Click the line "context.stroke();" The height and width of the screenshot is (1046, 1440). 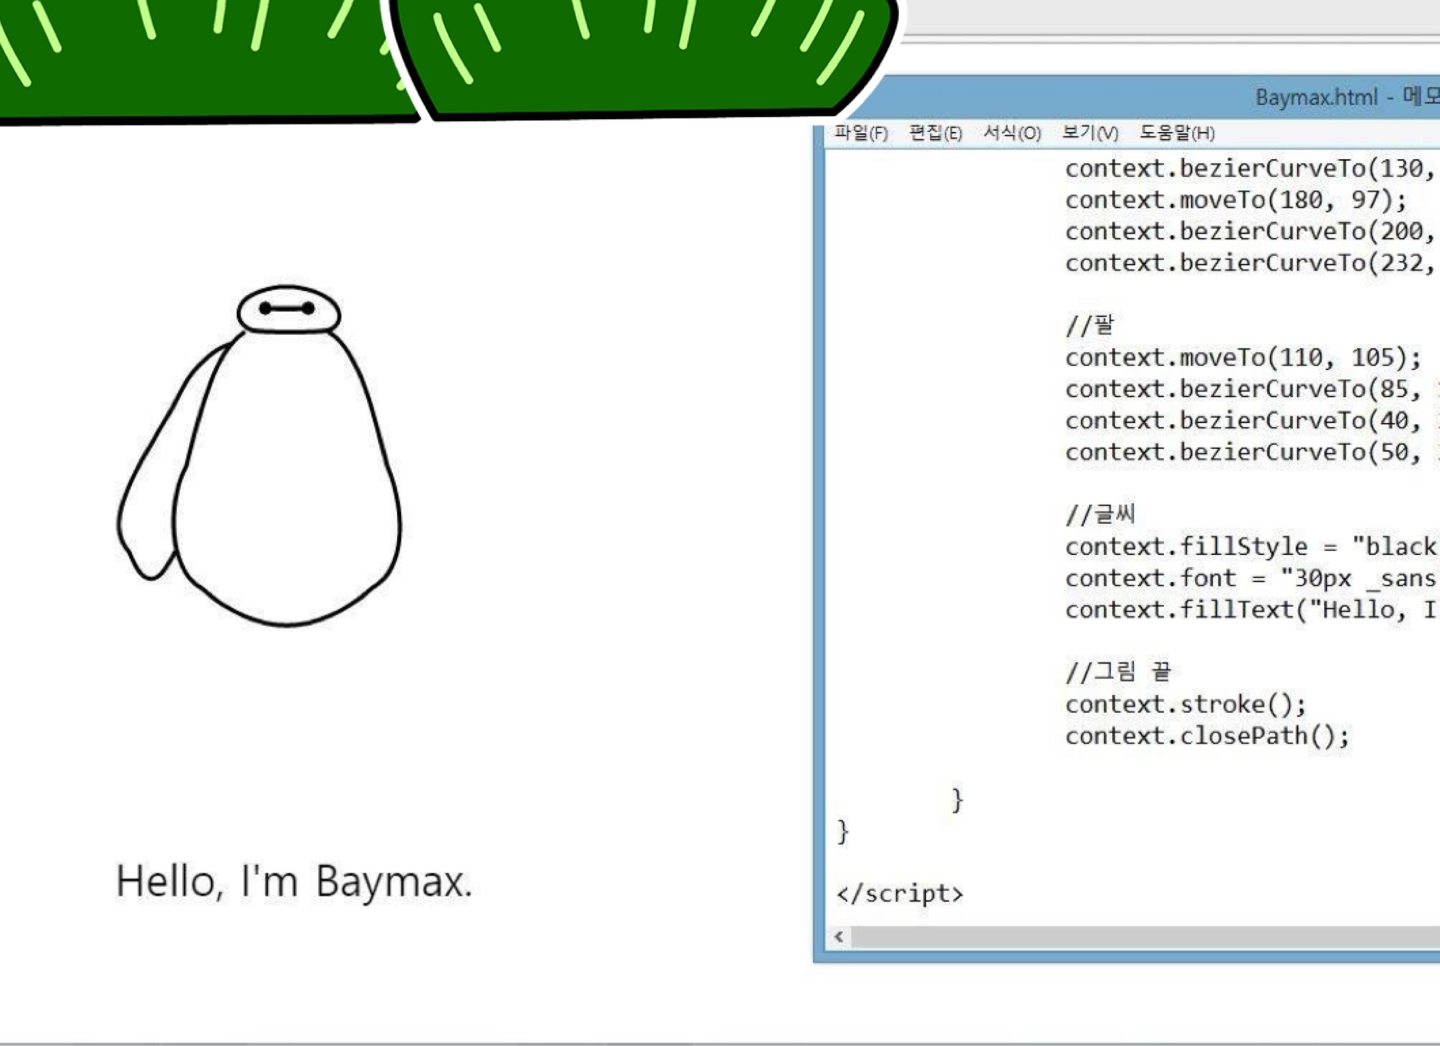tap(1186, 705)
